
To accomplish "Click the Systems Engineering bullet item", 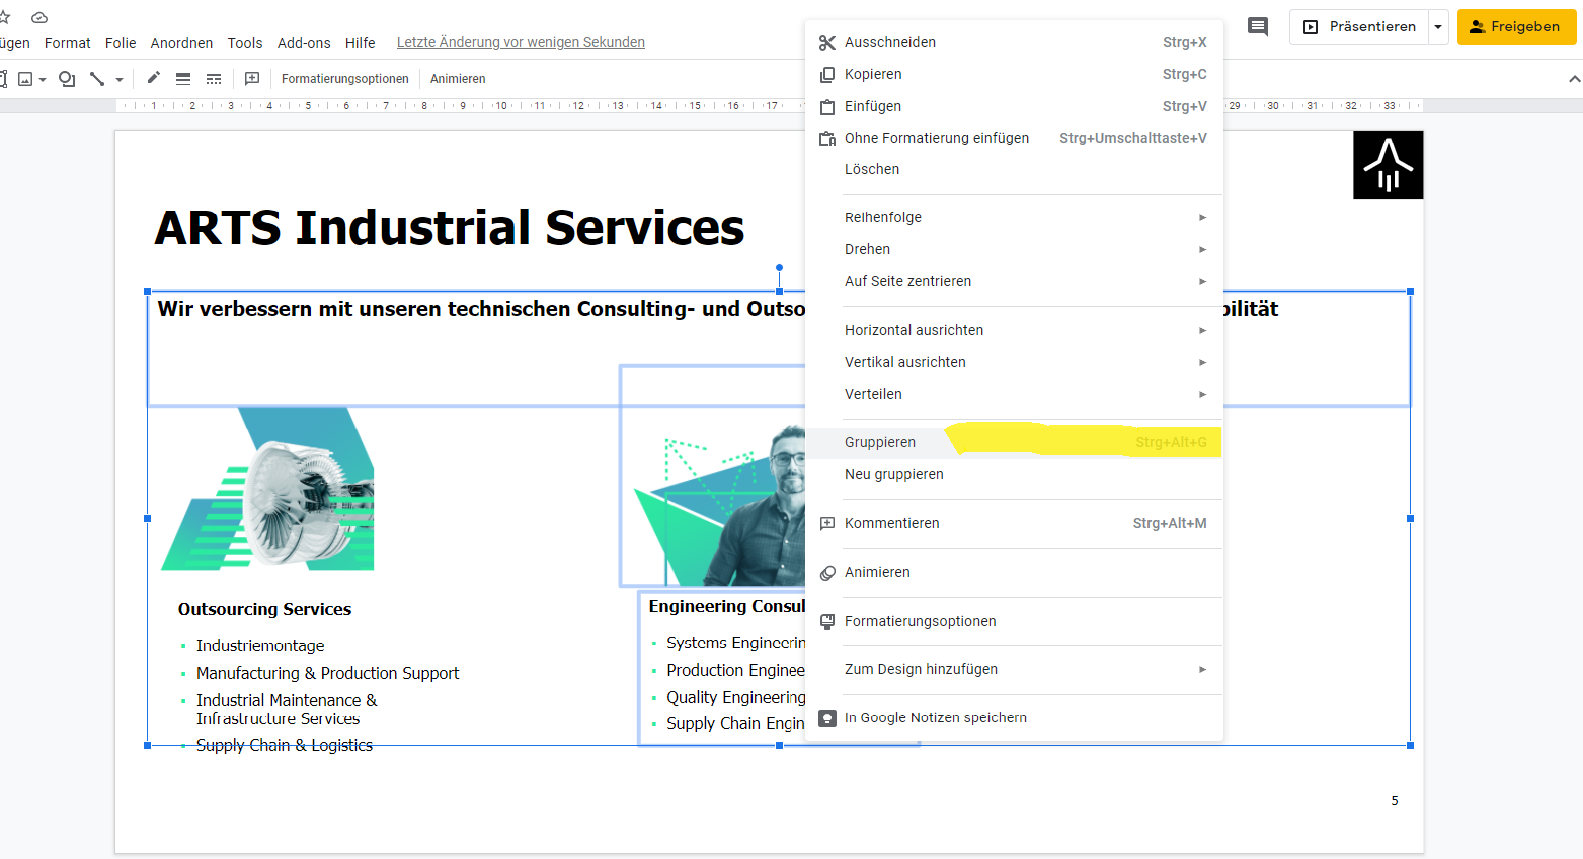I will pyautogui.click(x=736, y=643).
